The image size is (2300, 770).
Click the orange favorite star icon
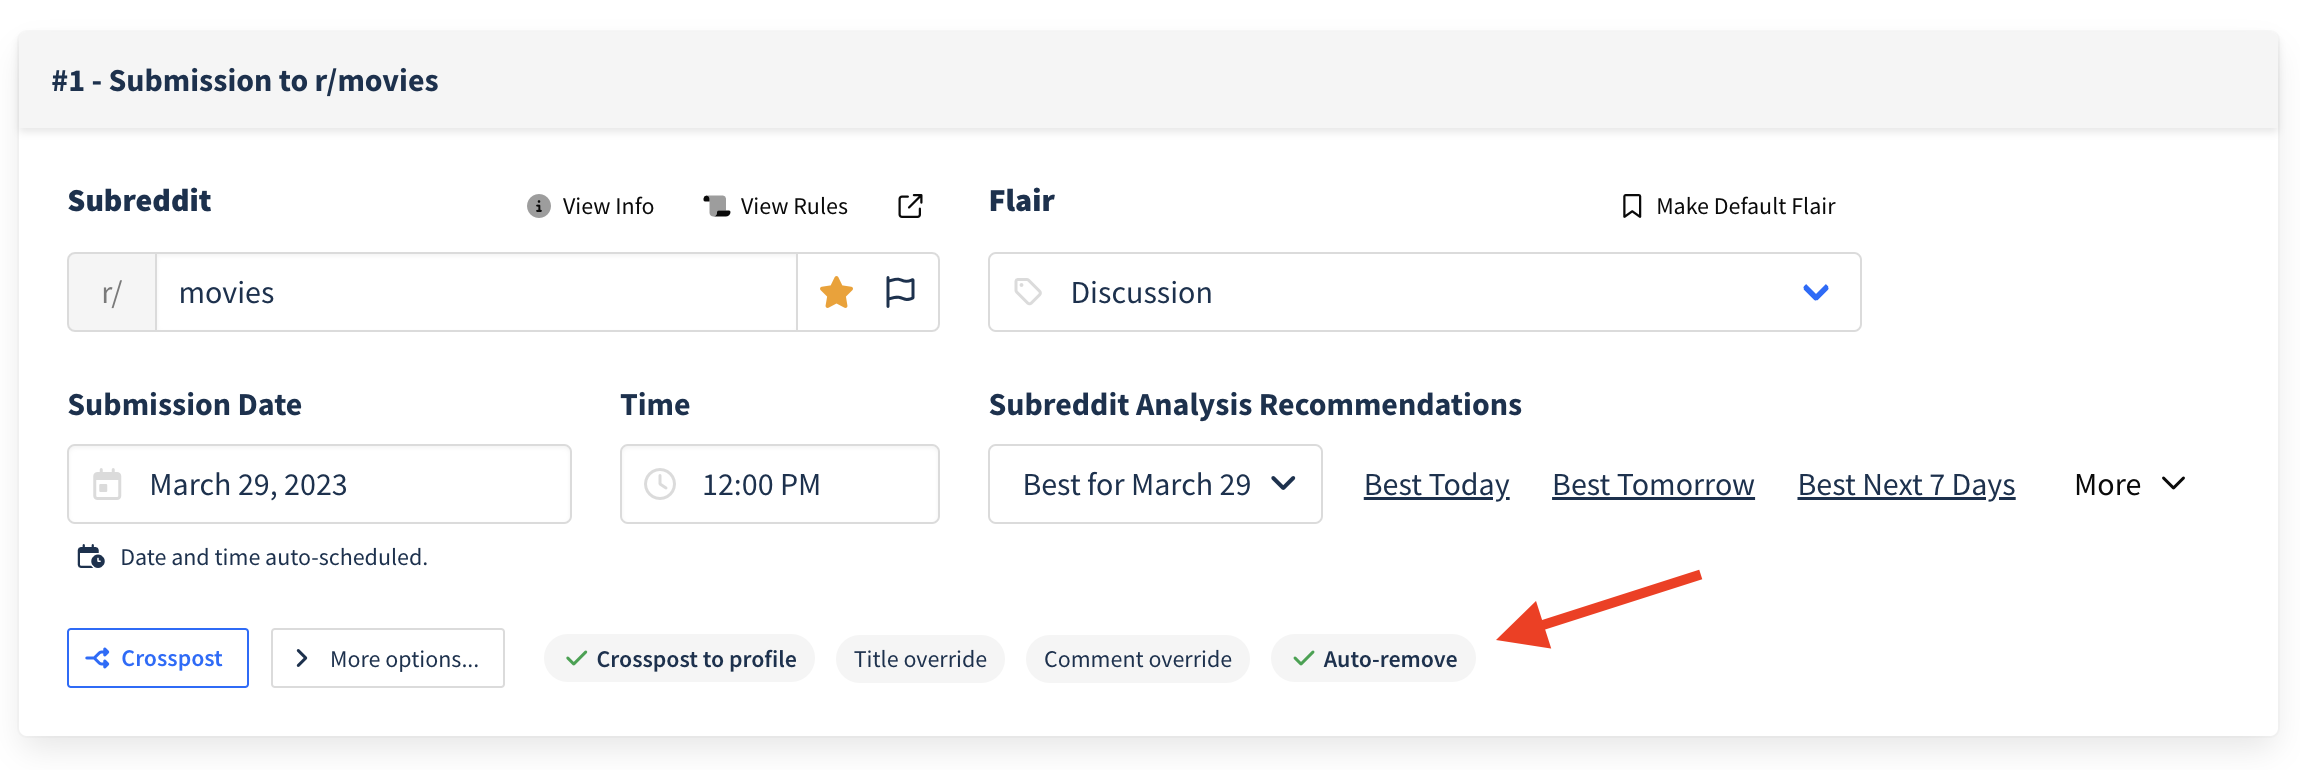(836, 292)
